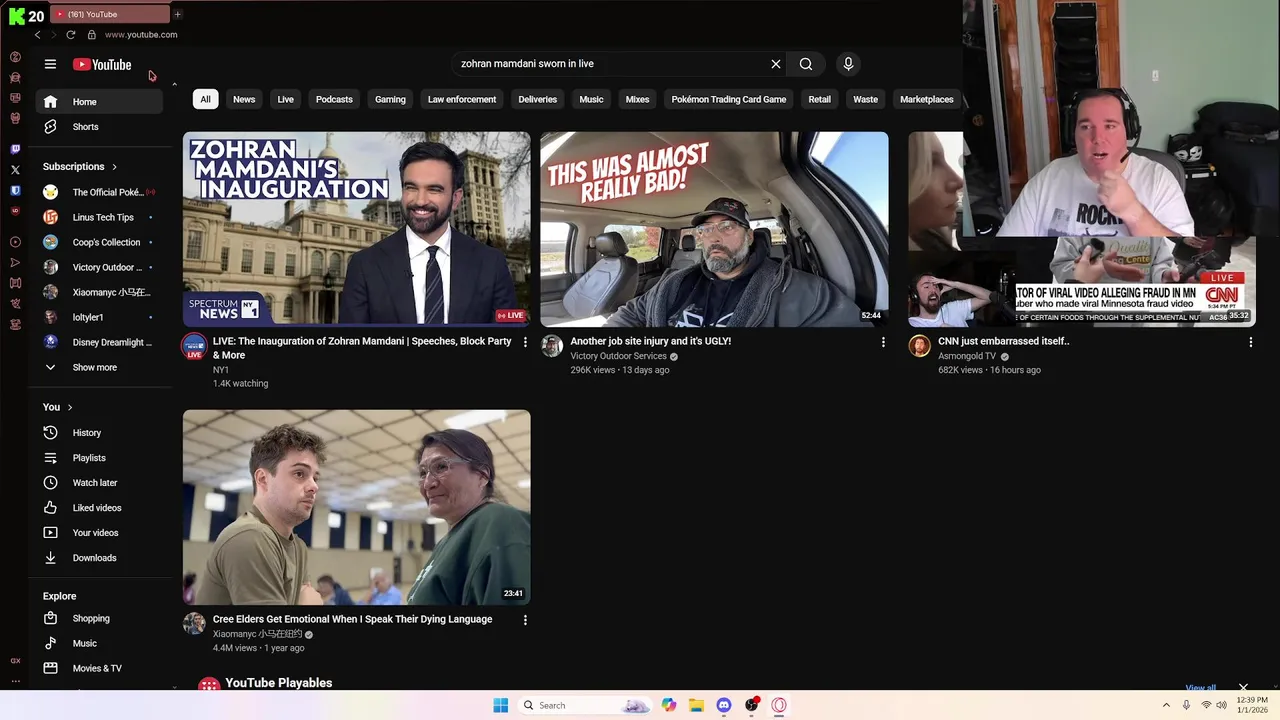Click the www.youtube.com address bar

[x=141, y=35]
